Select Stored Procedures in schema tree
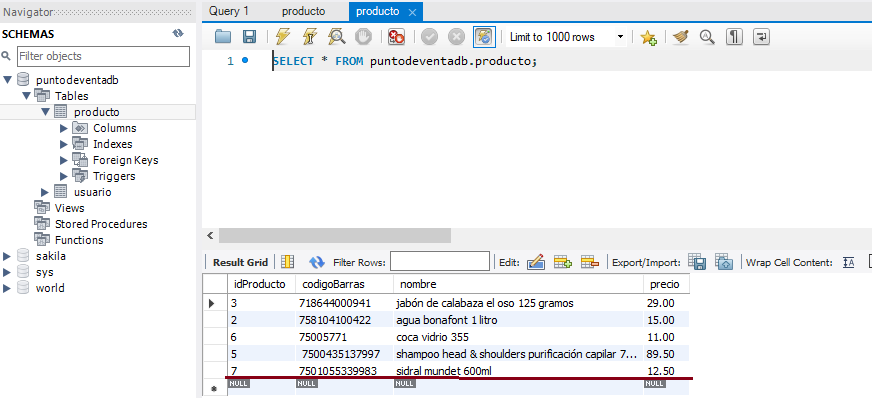 (101, 225)
